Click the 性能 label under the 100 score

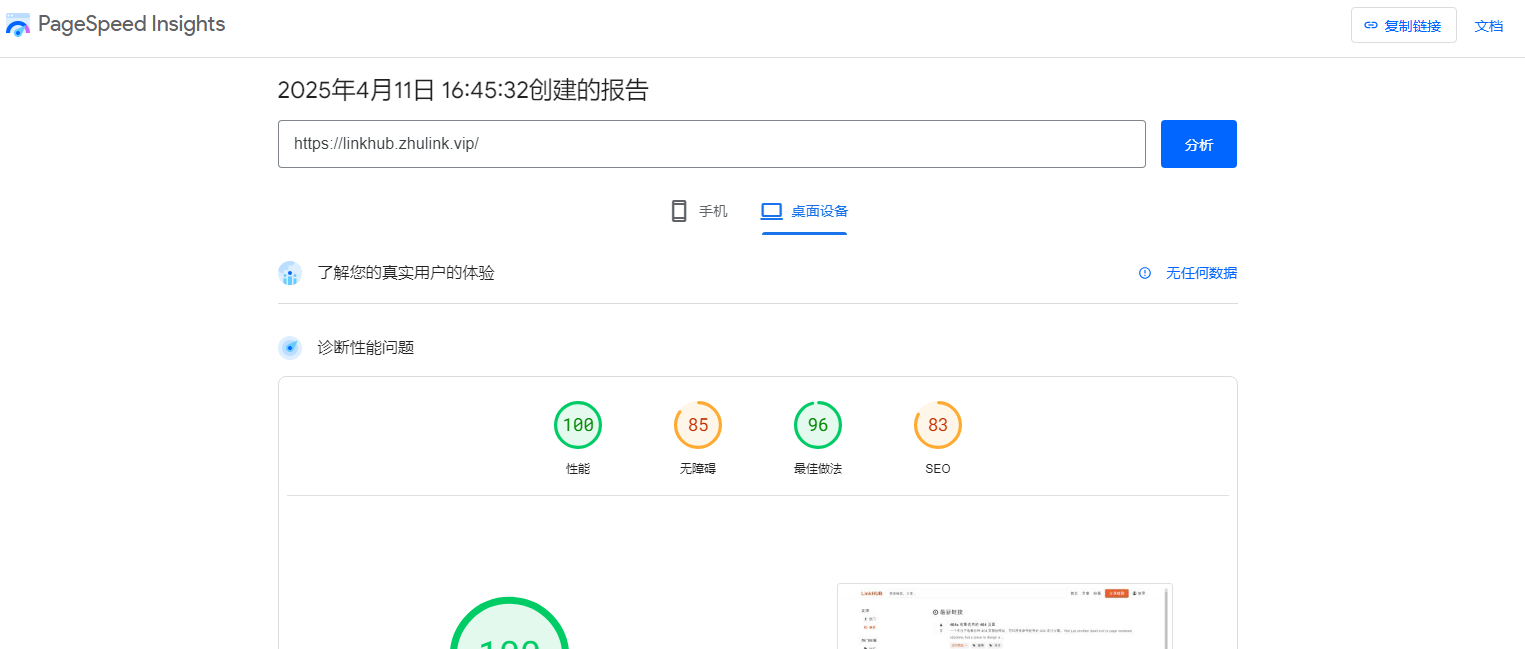coord(578,468)
